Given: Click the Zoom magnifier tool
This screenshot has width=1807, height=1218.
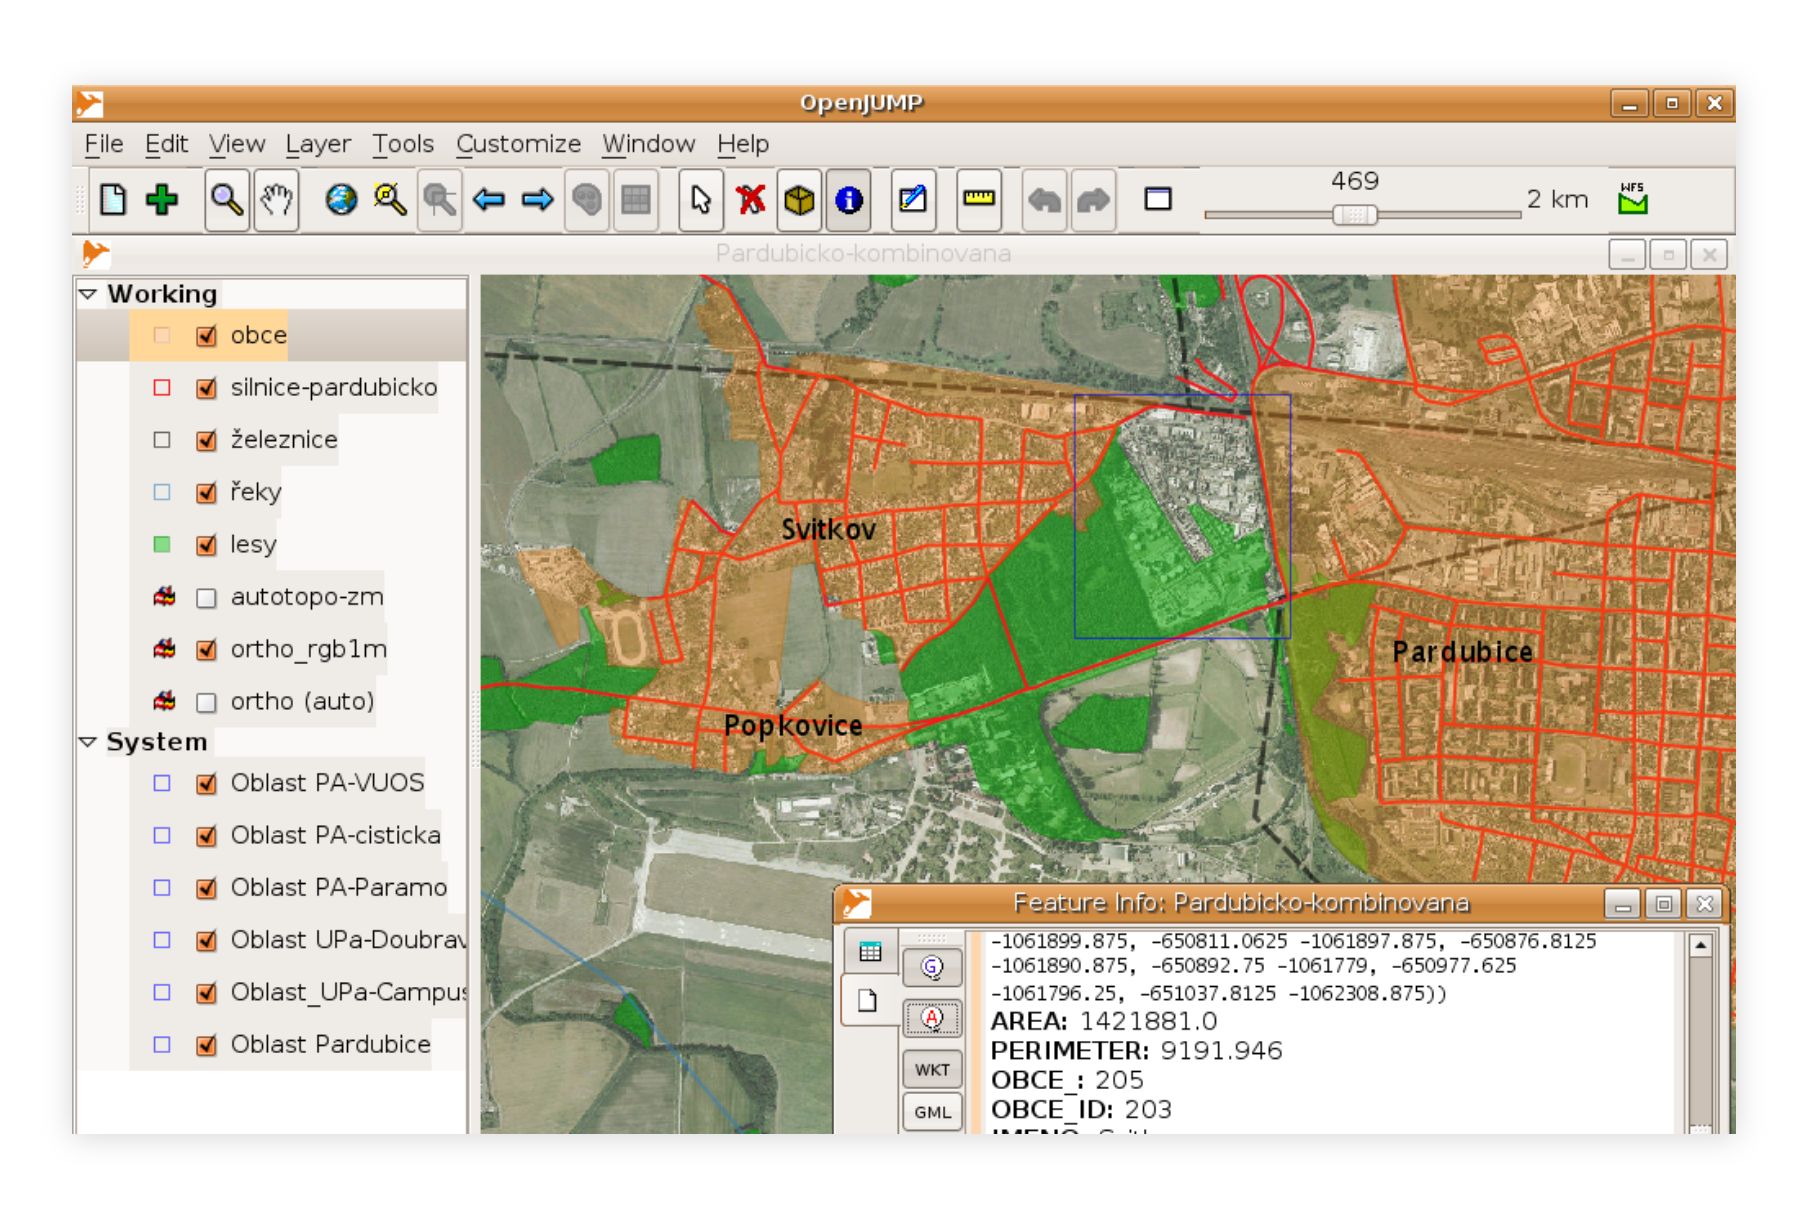Looking at the screenshot, I should coord(227,201).
